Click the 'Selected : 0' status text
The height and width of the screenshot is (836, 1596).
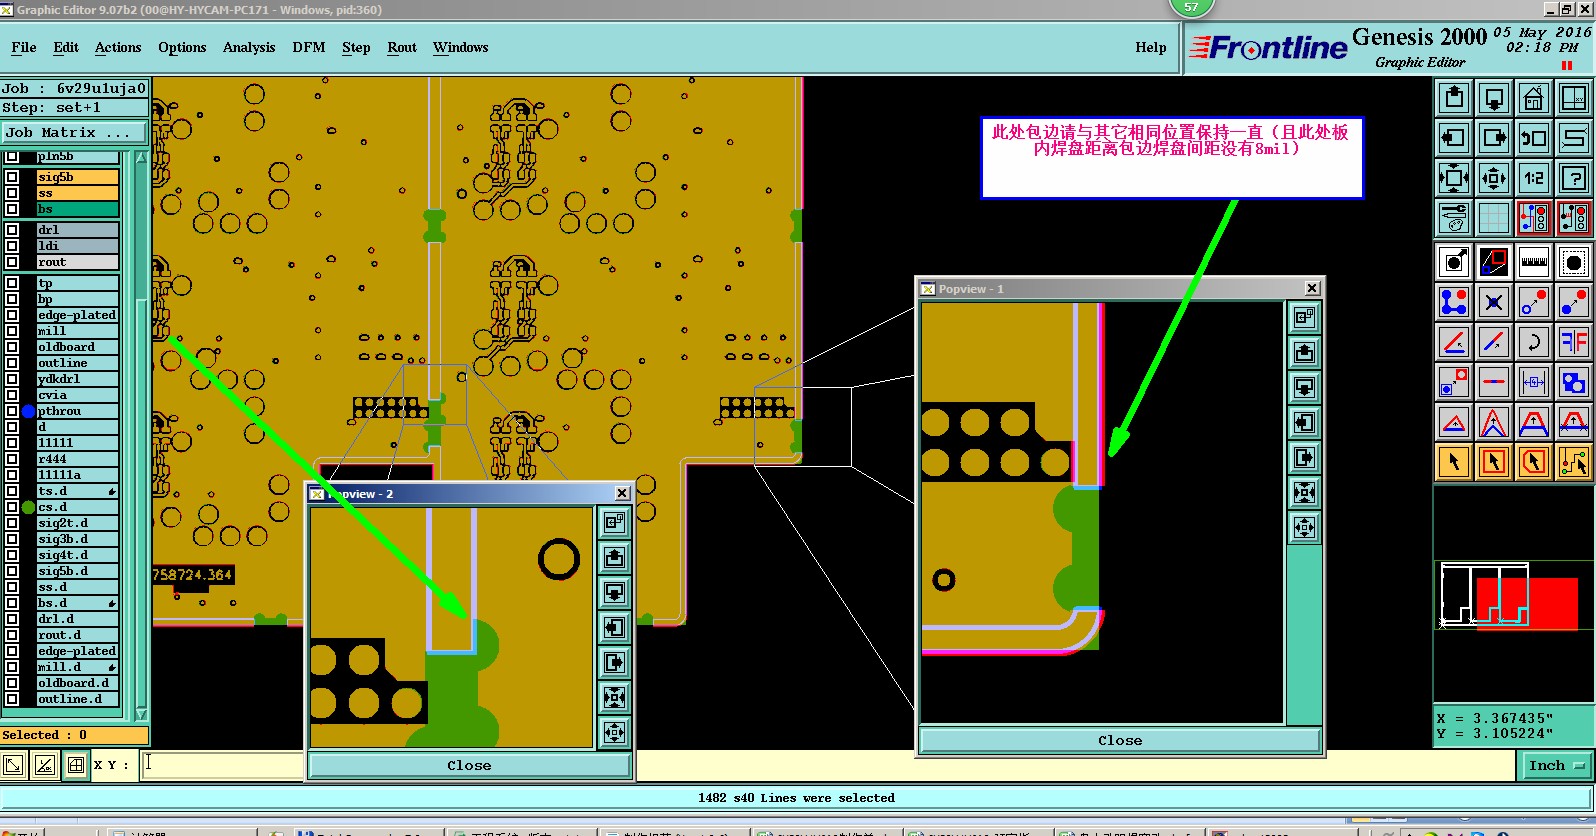click(x=45, y=735)
